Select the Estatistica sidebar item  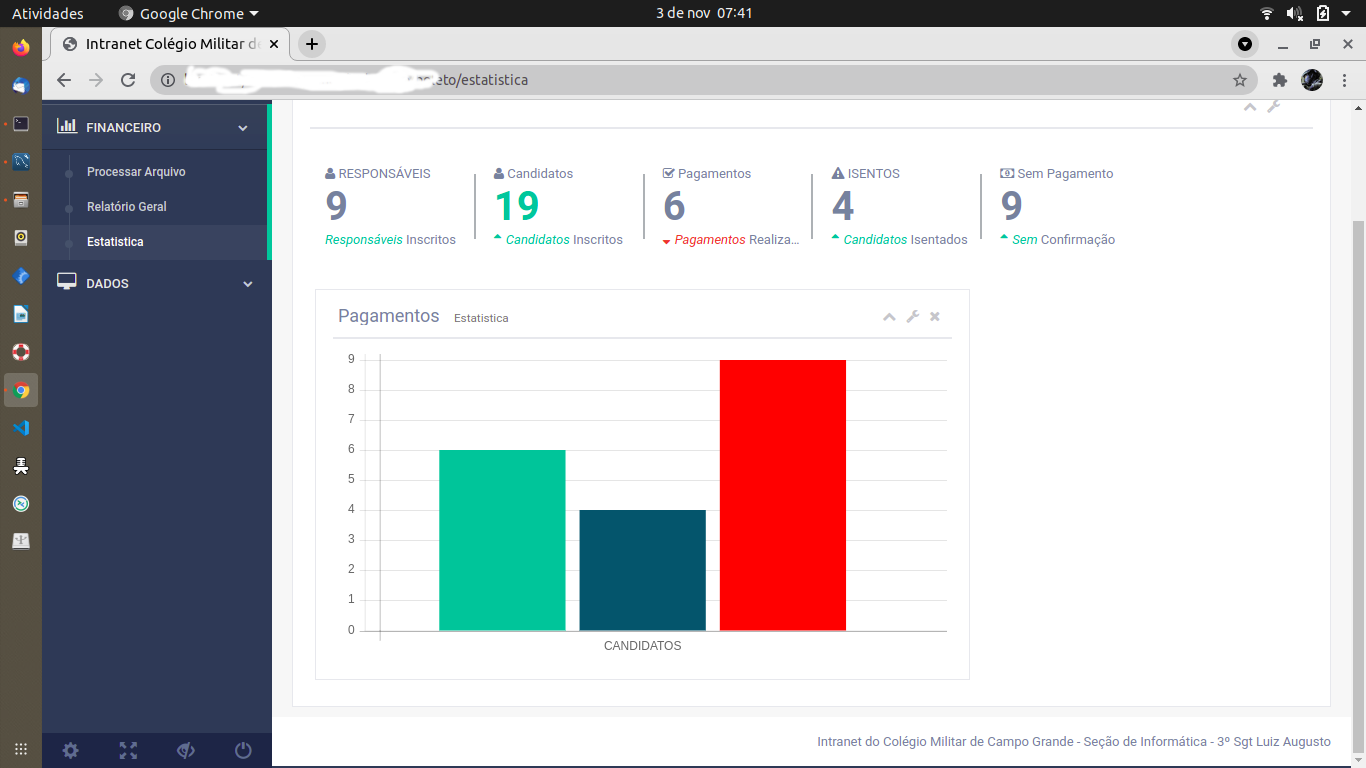coord(115,242)
